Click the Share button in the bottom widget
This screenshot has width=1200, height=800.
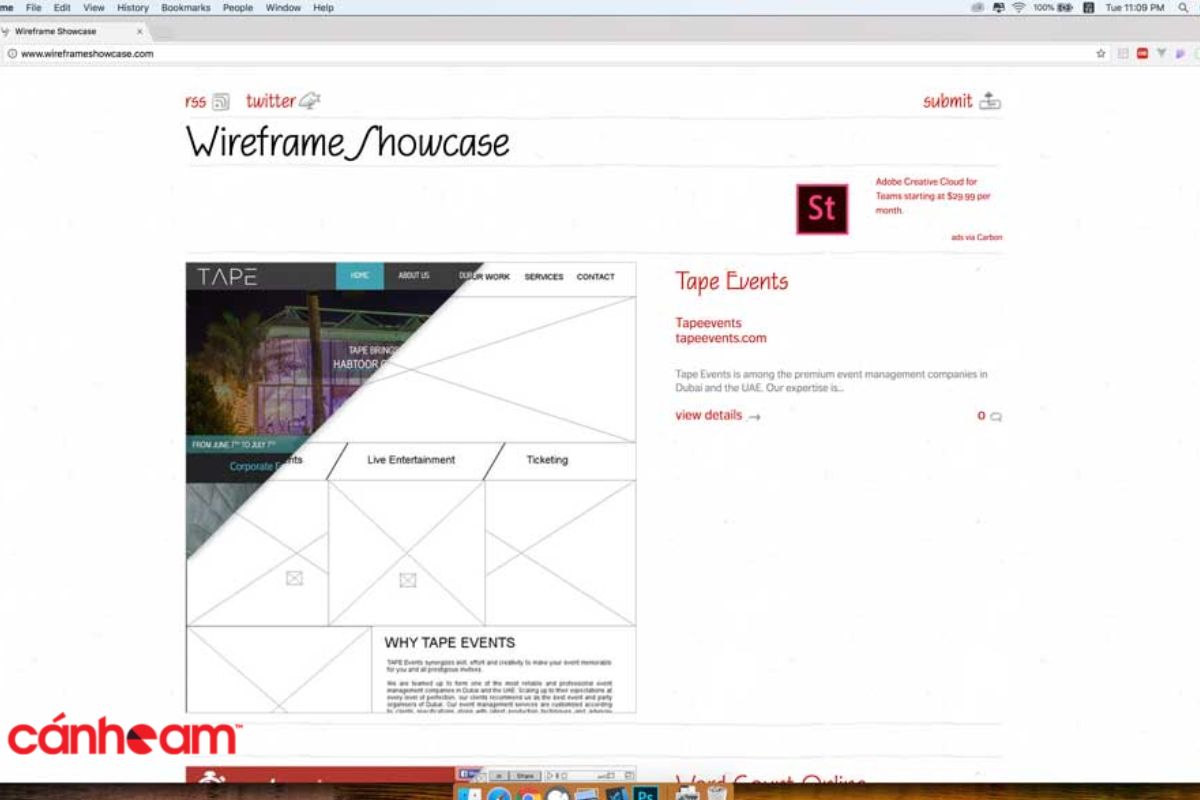tap(525, 776)
